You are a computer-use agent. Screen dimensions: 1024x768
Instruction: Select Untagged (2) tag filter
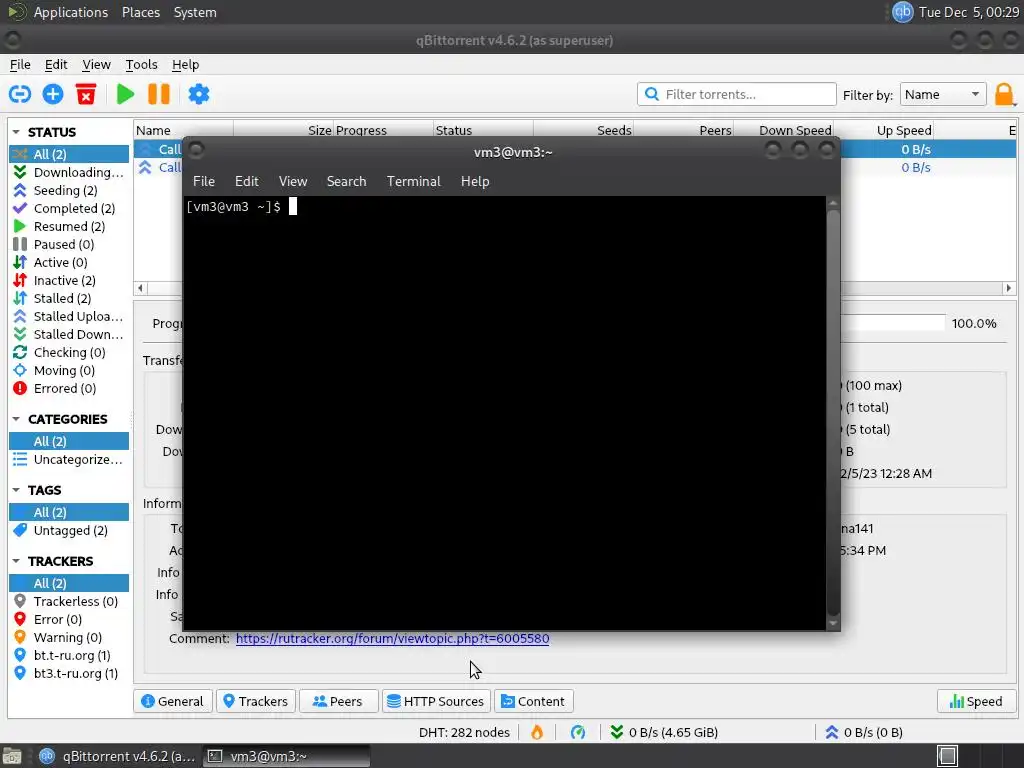(x=69, y=530)
